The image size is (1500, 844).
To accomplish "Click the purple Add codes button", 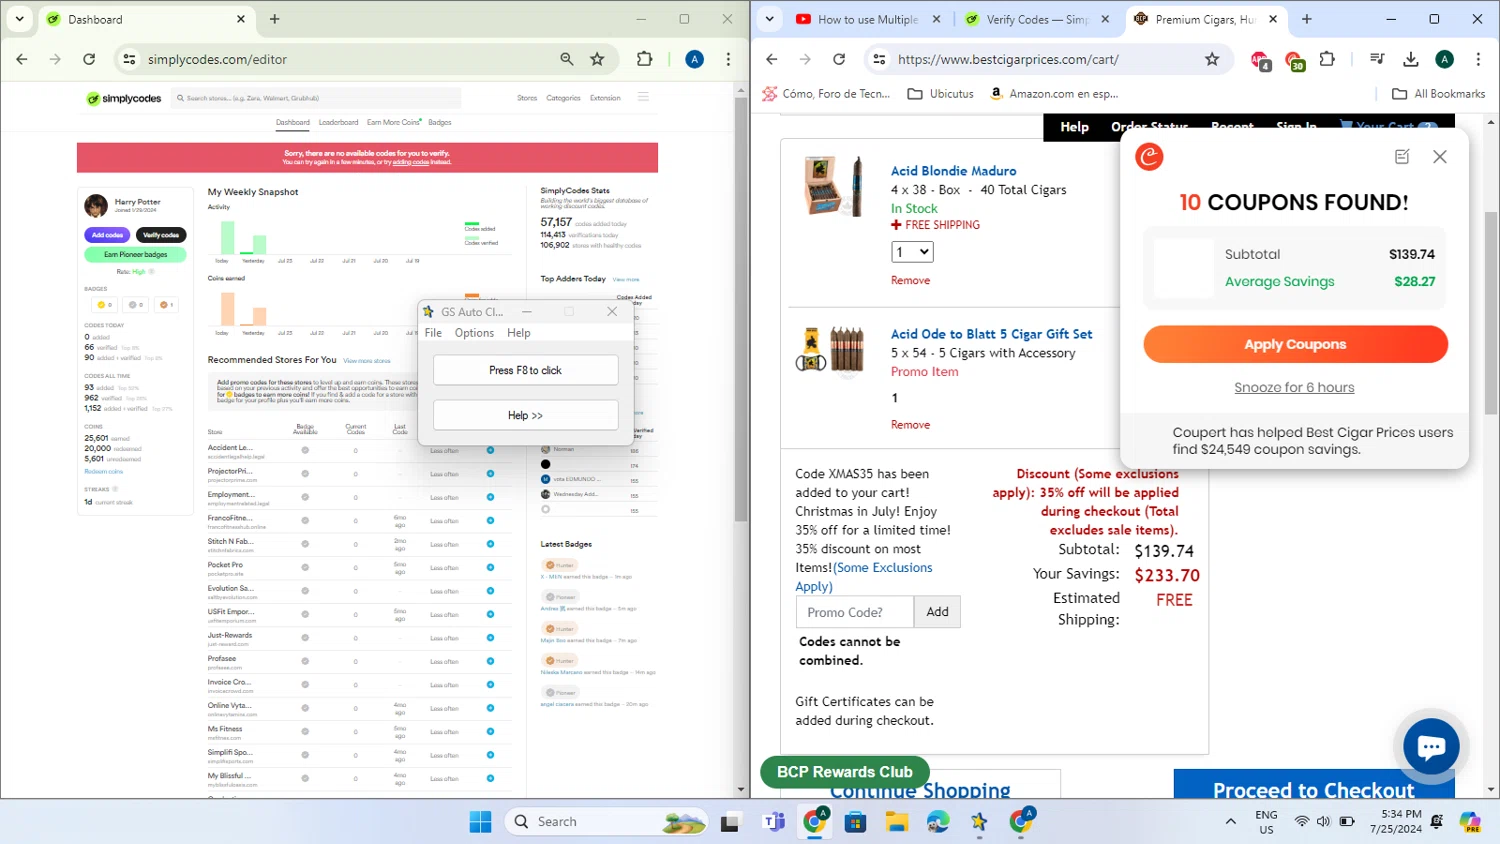I will [x=108, y=235].
